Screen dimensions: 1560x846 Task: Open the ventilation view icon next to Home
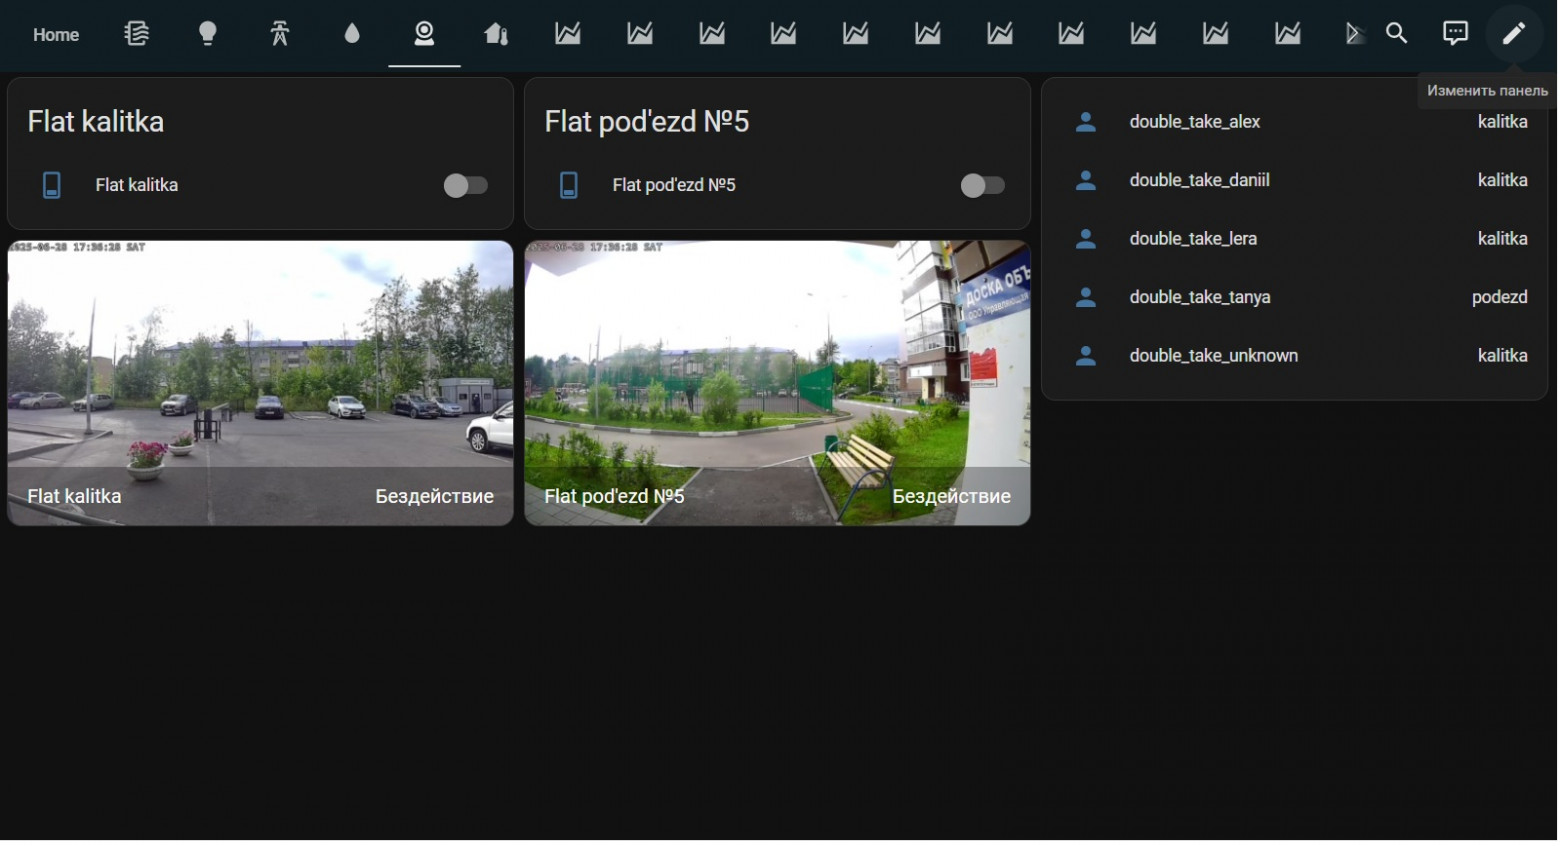[x=136, y=34]
